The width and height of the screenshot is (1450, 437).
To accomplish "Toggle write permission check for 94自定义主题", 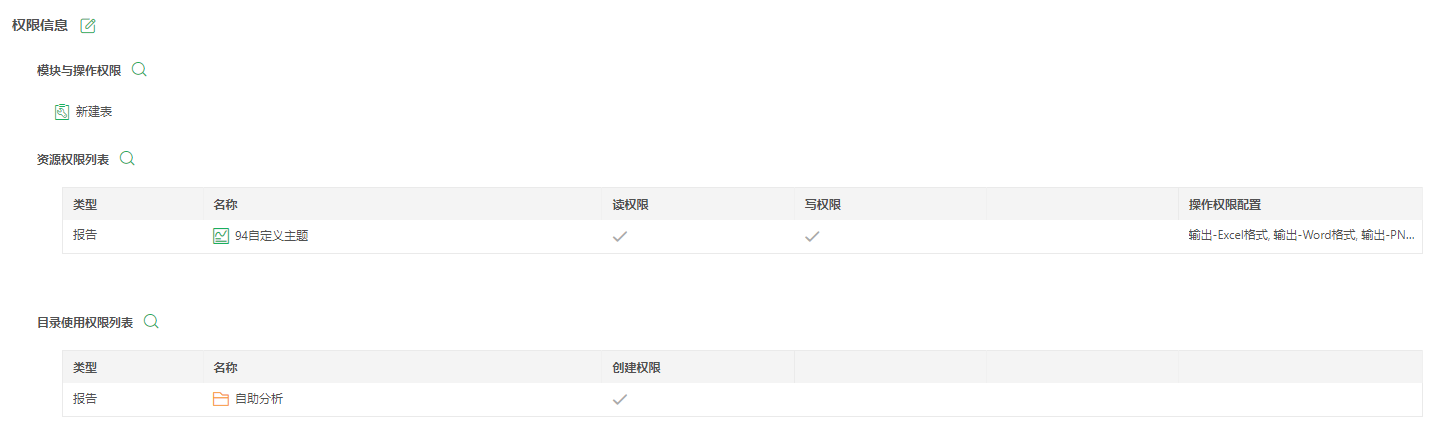I will tap(812, 236).
